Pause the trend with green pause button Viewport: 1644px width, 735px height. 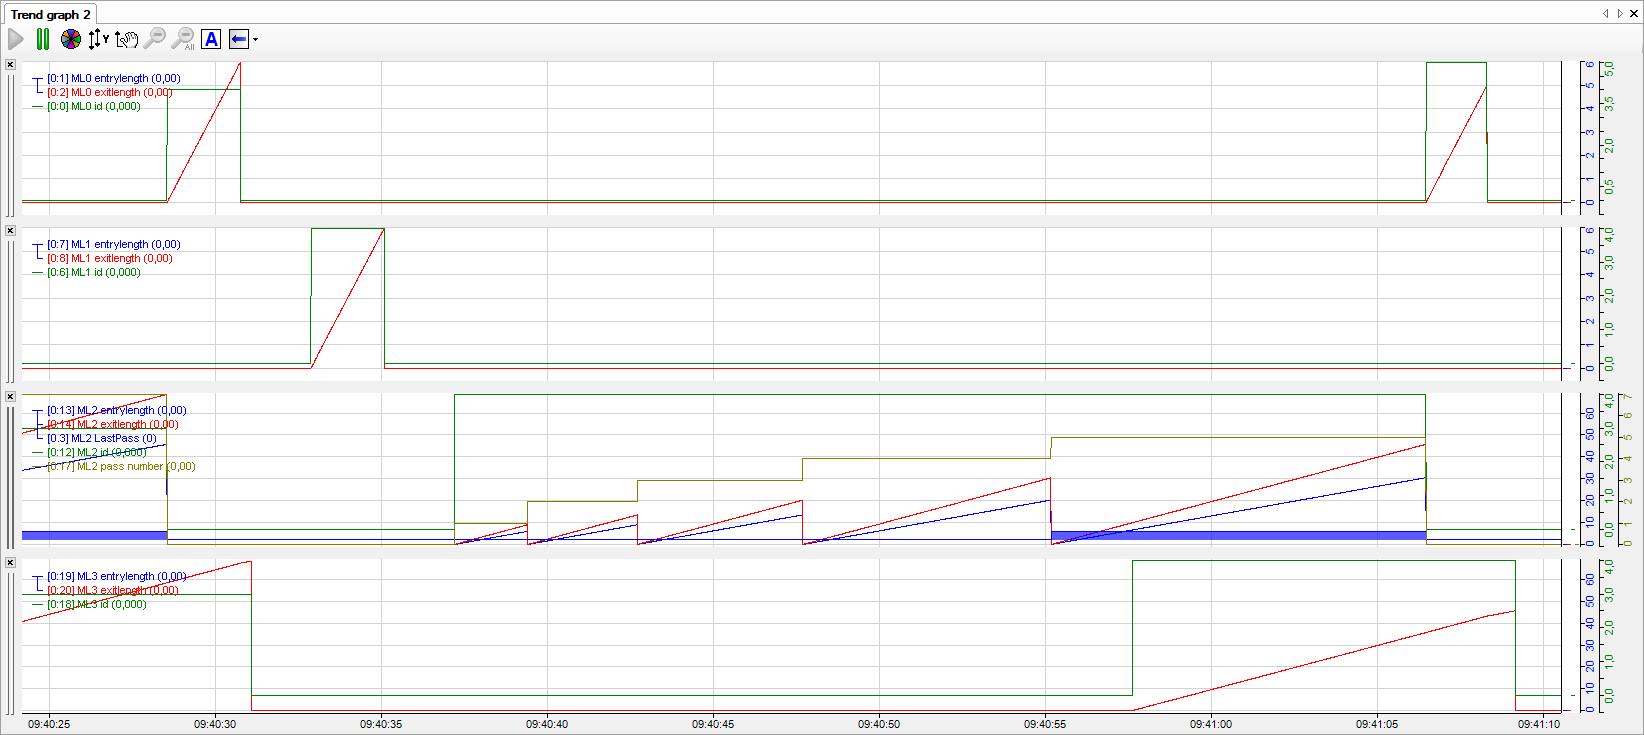[42, 39]
